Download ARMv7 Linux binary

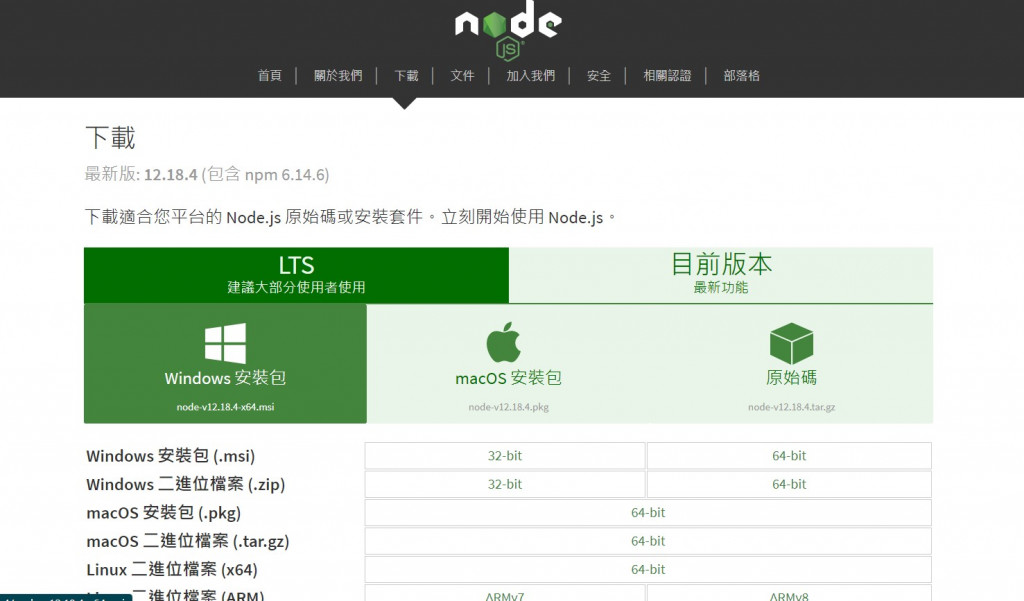(505, 594)
